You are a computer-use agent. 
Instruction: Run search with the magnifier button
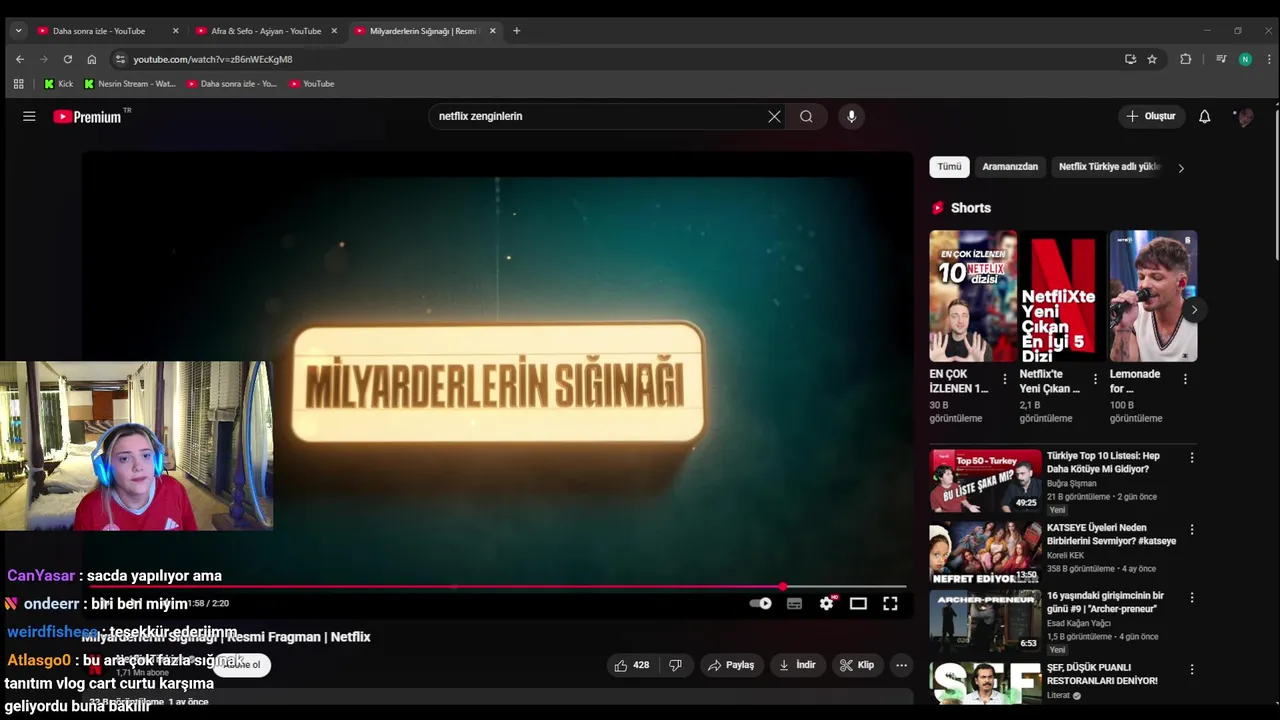(x=806, y=116)
